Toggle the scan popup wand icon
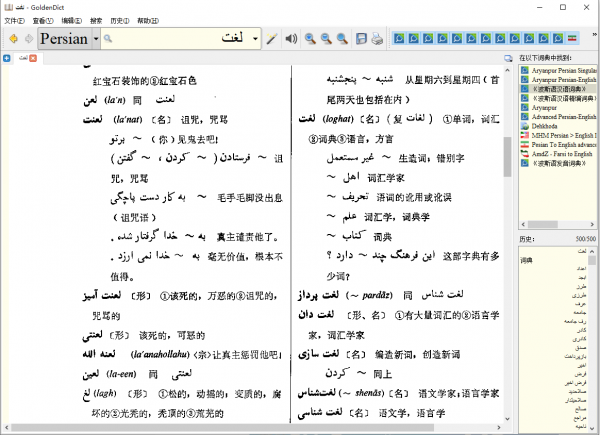Viewport: 600px width, 435px height. click(272, 39)
